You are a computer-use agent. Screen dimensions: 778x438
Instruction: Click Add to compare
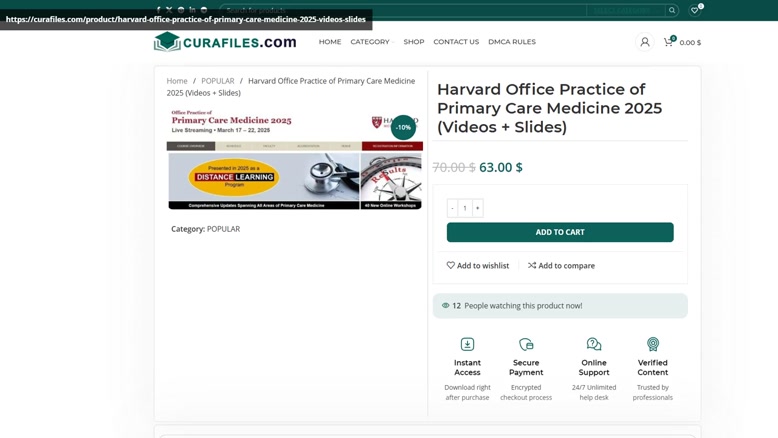tap(561, 265)
